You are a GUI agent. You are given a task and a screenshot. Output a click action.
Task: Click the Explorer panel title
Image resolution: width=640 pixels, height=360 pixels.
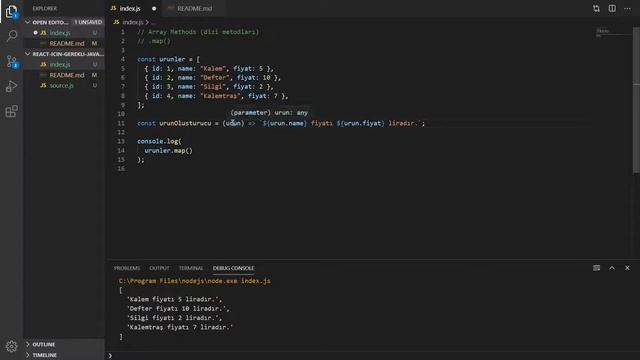[x=45, y=9]
